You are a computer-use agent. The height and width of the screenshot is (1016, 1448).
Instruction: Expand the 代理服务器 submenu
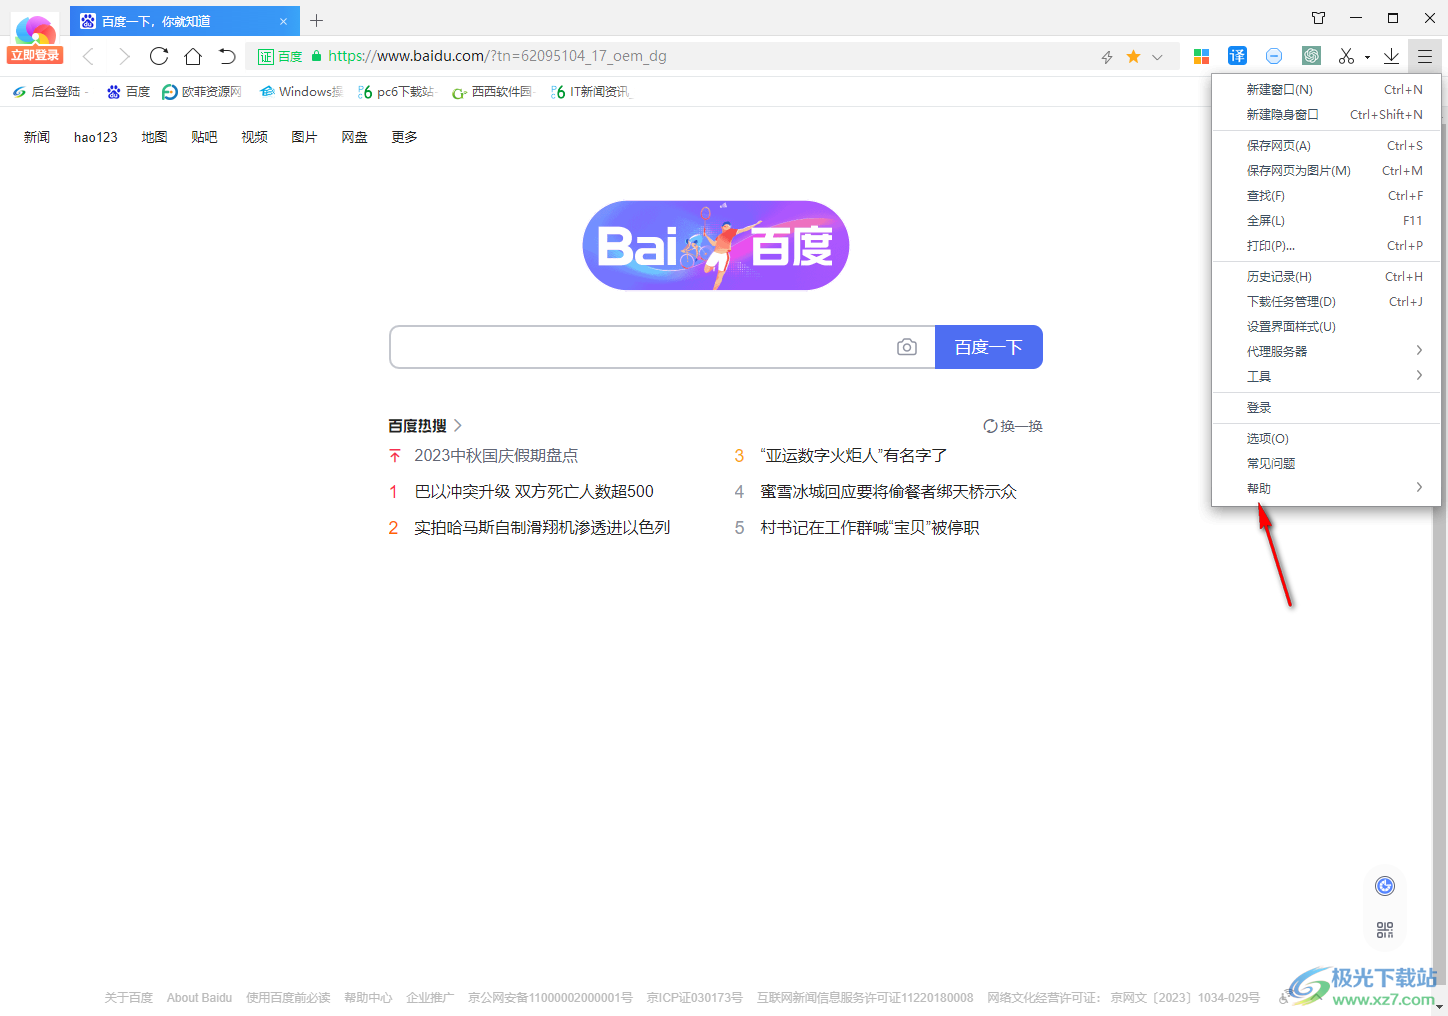point(1326,352)
